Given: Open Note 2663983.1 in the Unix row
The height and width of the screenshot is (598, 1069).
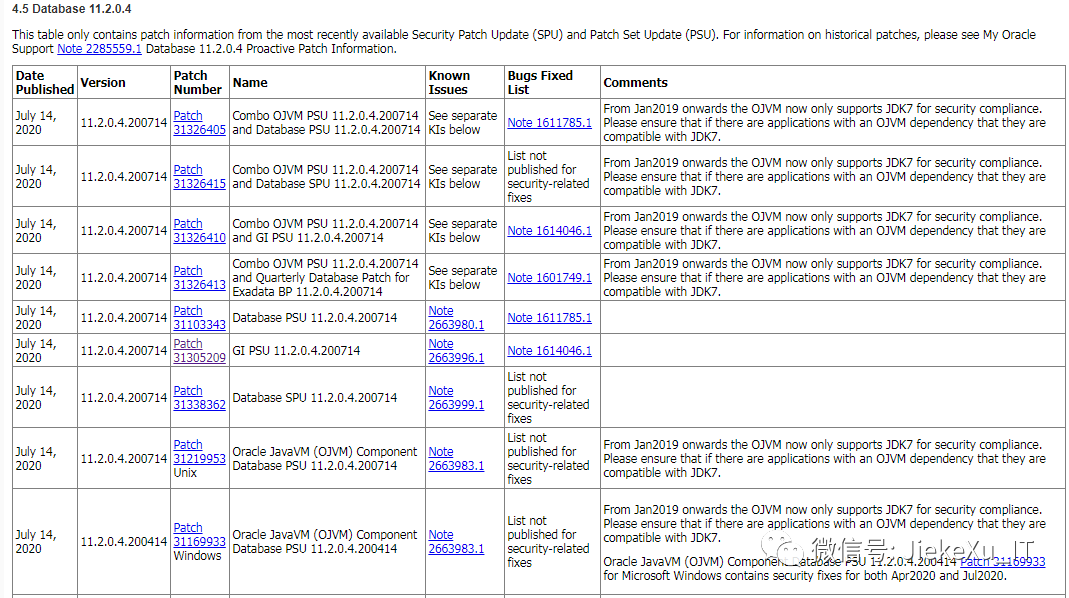Looking at the screenshot, I should click(456, 458).
